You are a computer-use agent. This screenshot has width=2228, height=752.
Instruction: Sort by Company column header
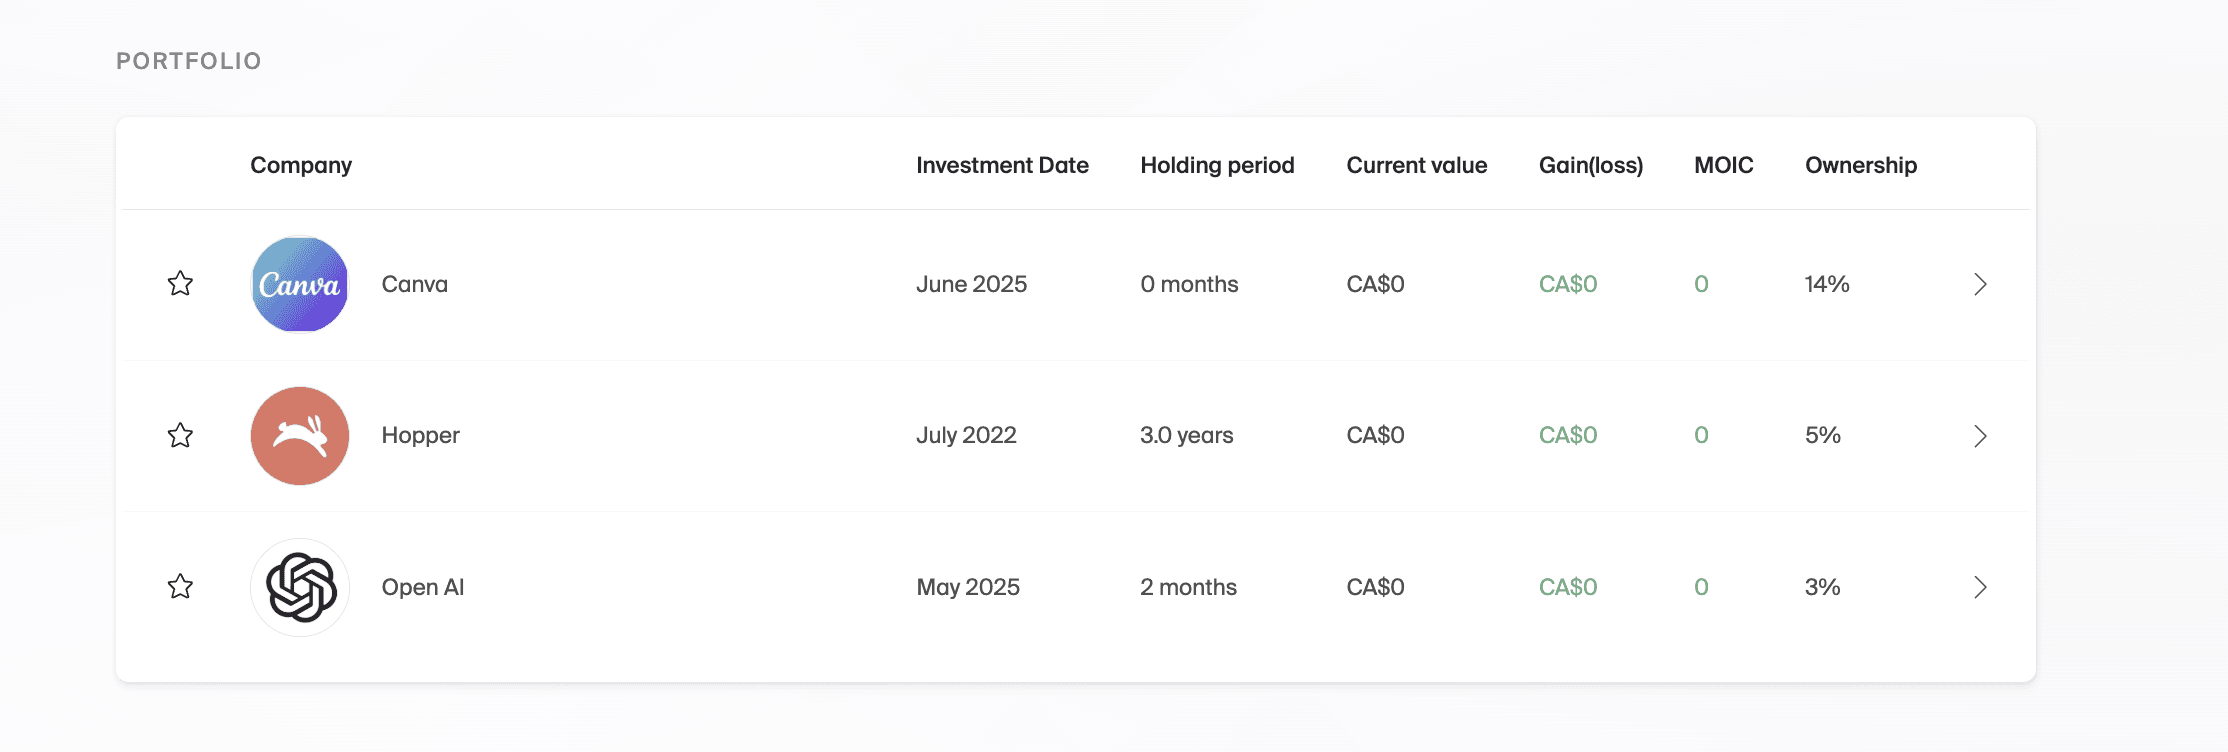(301, 165)
